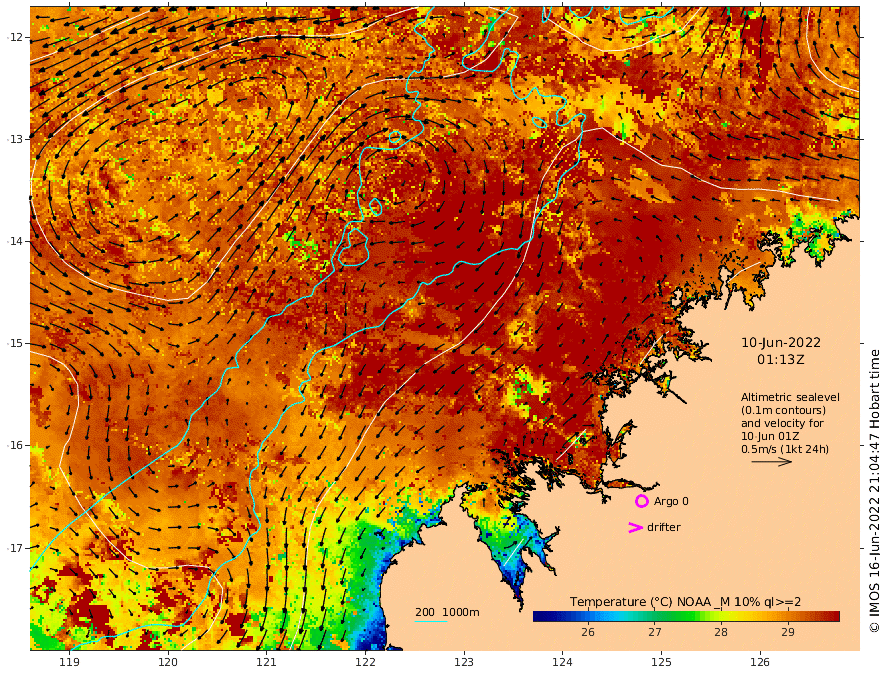Click colorbar tick label 27
The height and width of the screenshot is (680, 880).
654,632
